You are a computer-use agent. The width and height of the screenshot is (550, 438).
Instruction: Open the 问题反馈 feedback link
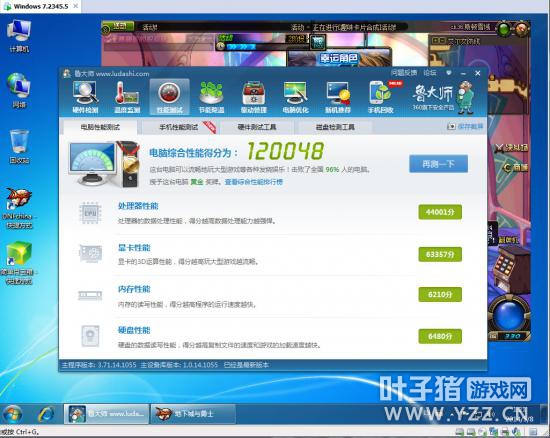click(x=404, y=73)
